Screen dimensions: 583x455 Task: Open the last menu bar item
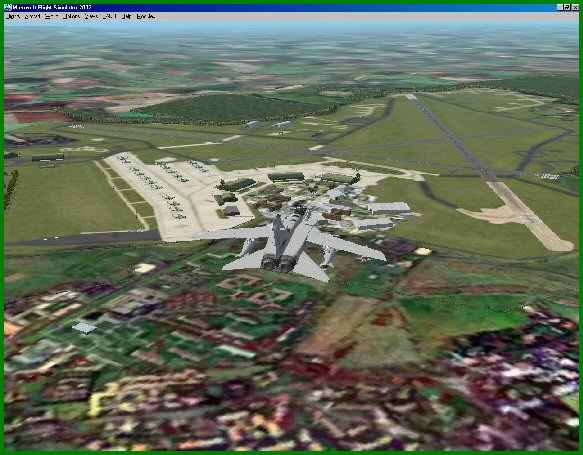click(145, 16)
